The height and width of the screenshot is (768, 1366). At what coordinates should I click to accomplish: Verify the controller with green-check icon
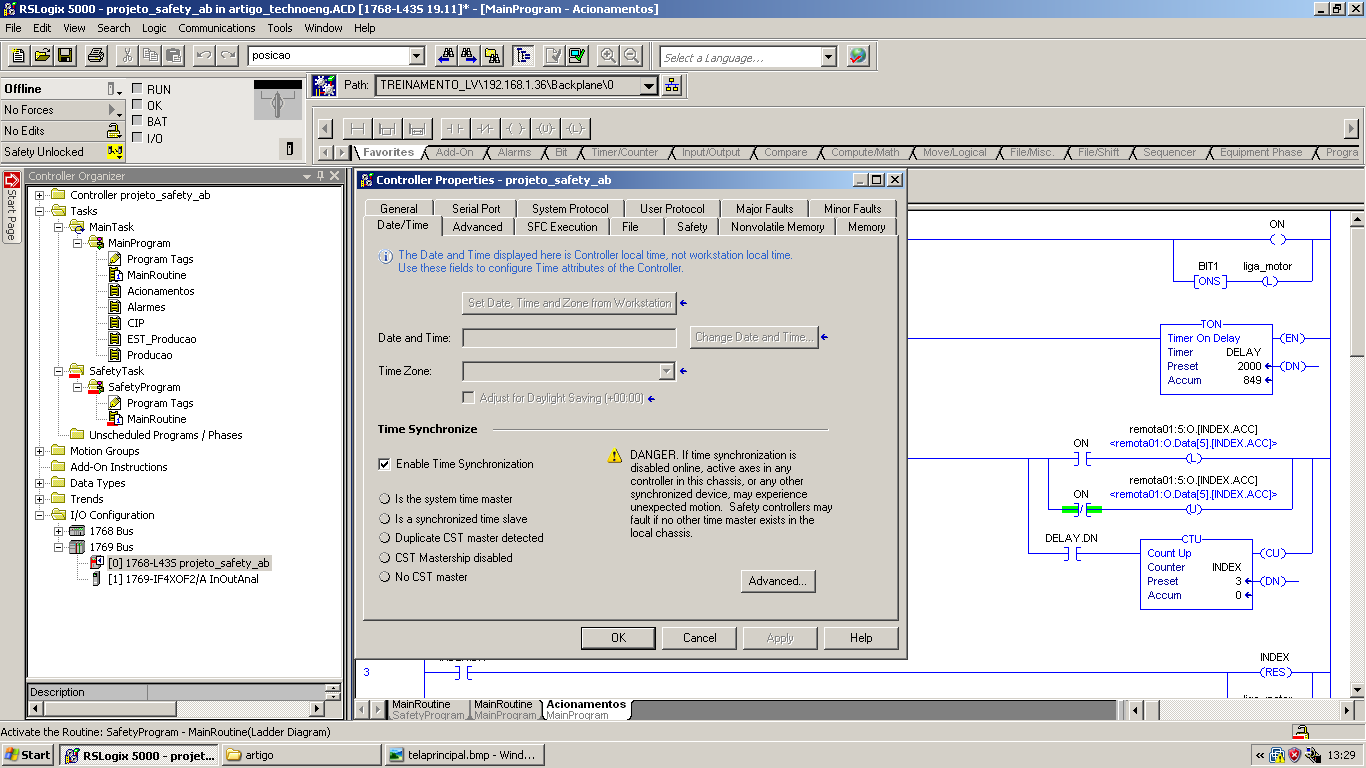pyautogui.click(x=576, y=56)
